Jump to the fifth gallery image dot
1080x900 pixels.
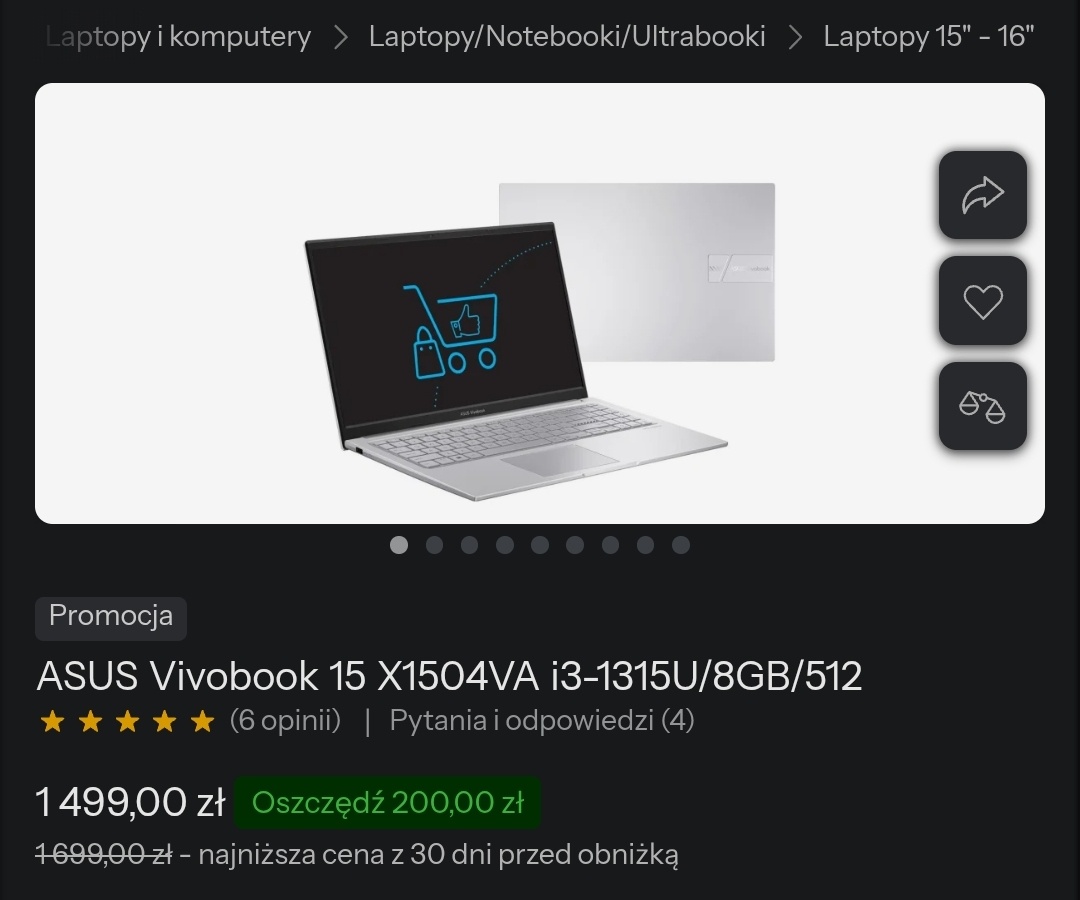tap(540, 545)
